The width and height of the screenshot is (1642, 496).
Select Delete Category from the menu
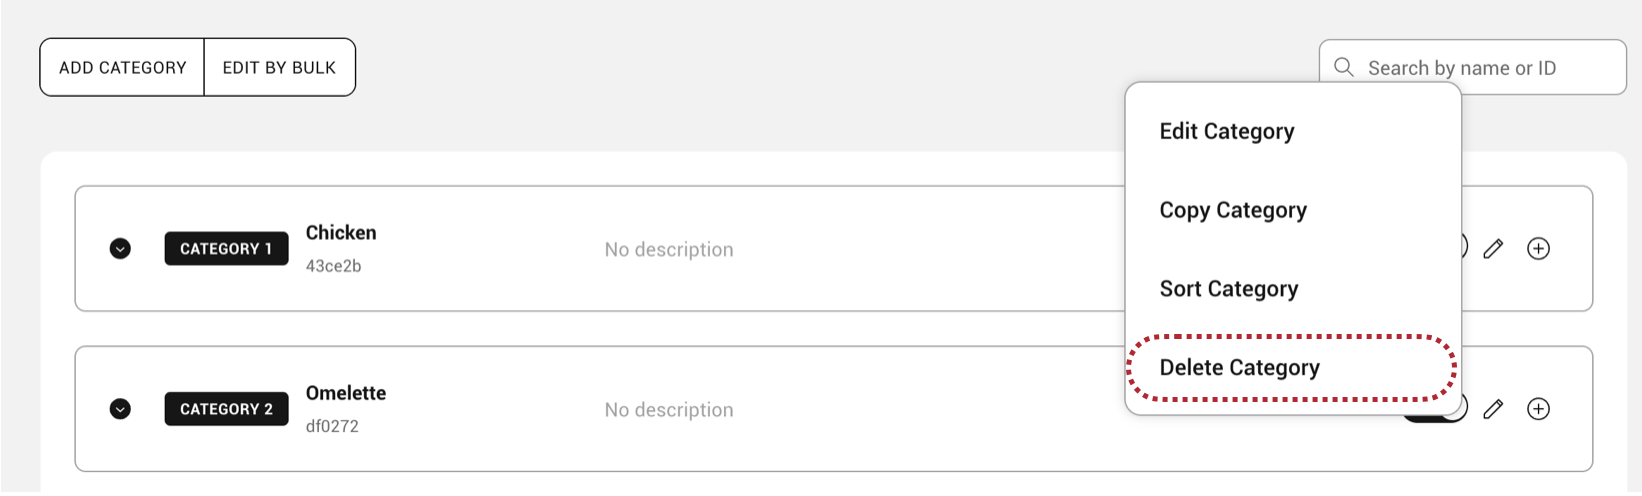pos(1239,368)
